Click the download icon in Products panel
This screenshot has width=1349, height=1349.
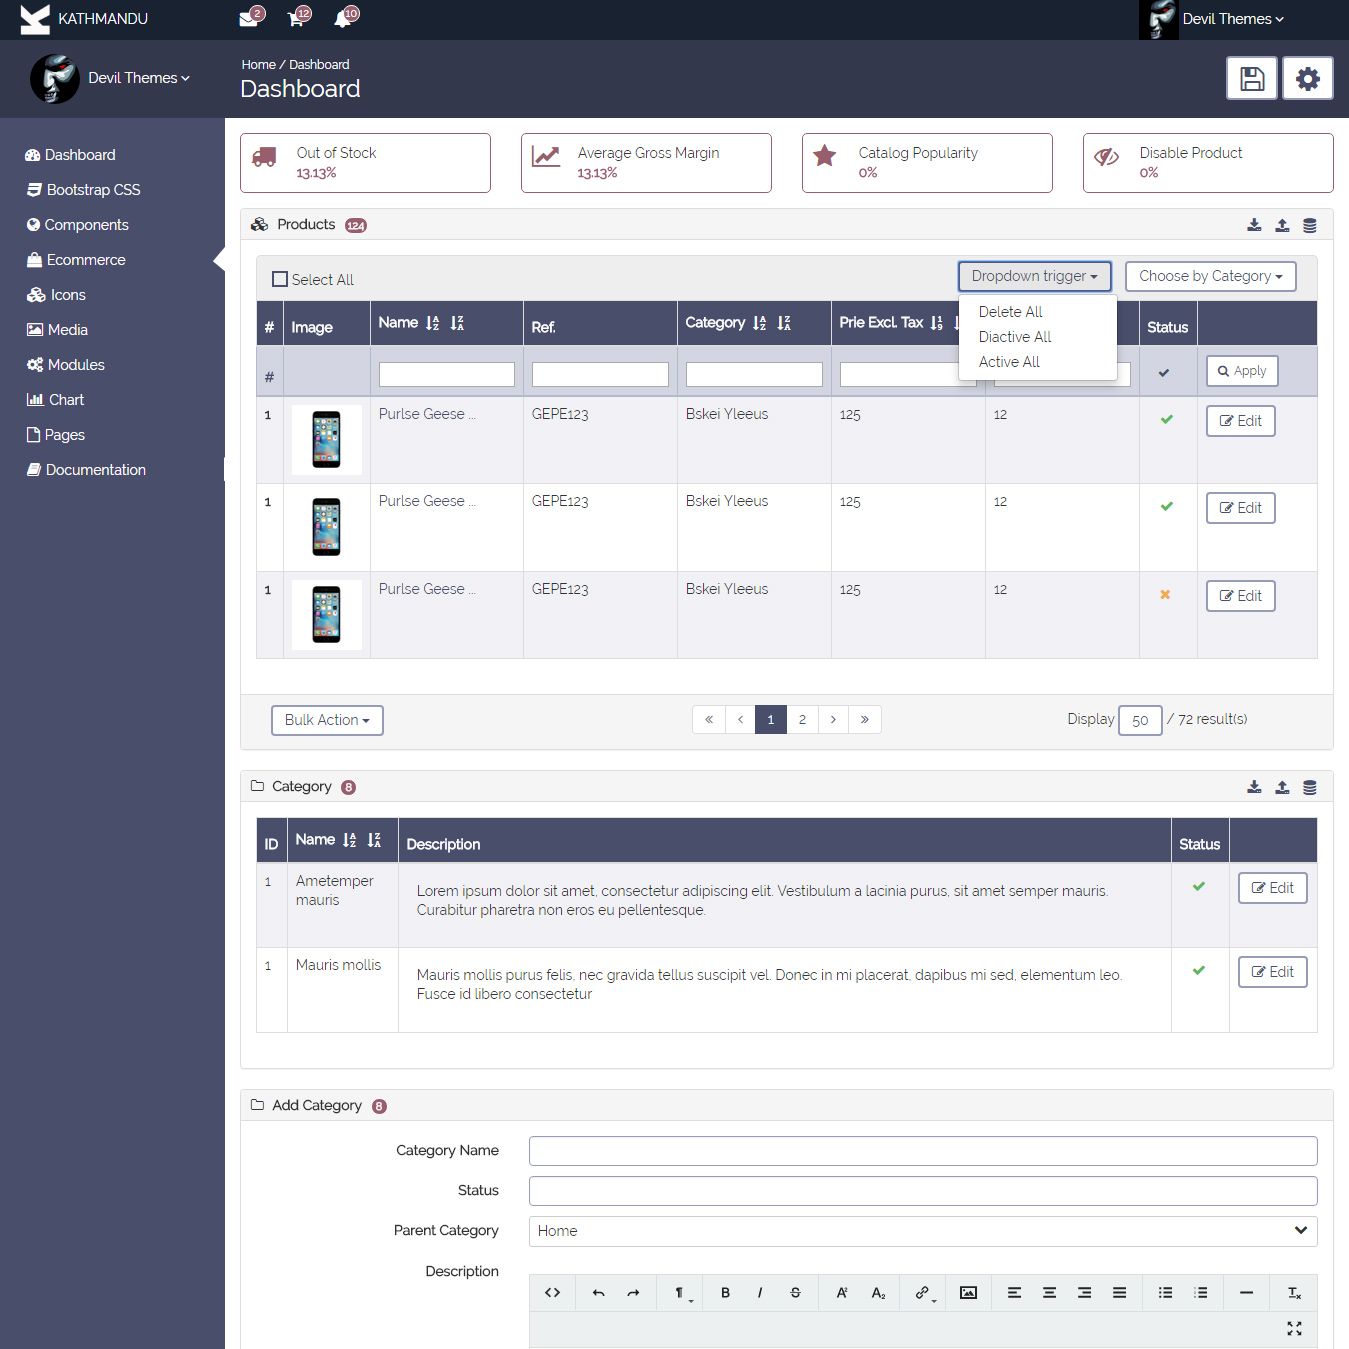[x=1254, y=225]
